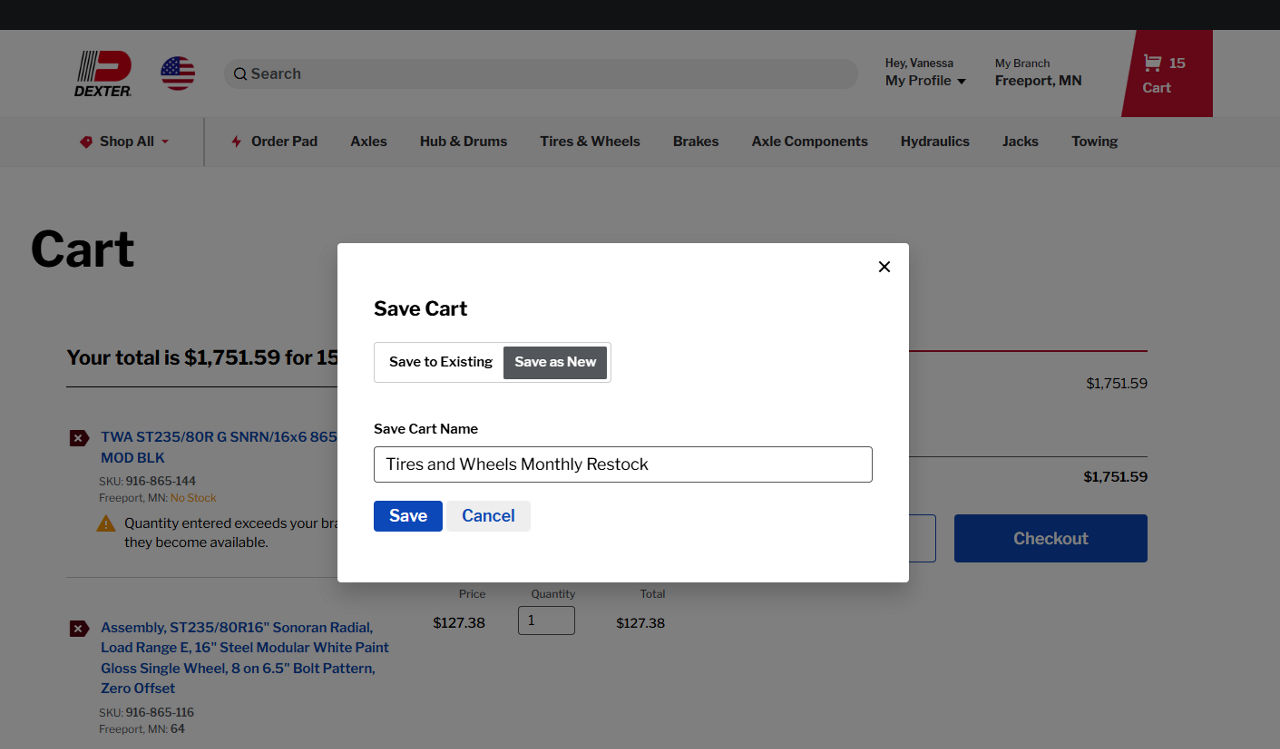1280x749 pixels.
Task: Open the Jacks category
Action: tap(1020, 142)
